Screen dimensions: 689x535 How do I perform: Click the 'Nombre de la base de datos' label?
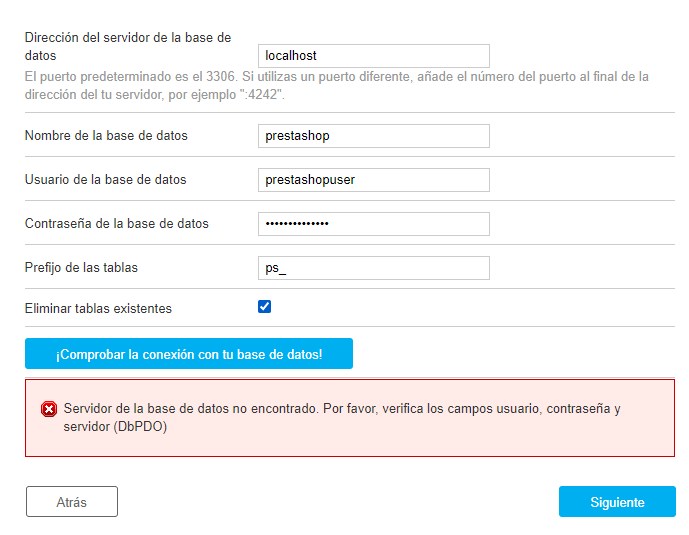pyautogui.click(x=106, y=135)
